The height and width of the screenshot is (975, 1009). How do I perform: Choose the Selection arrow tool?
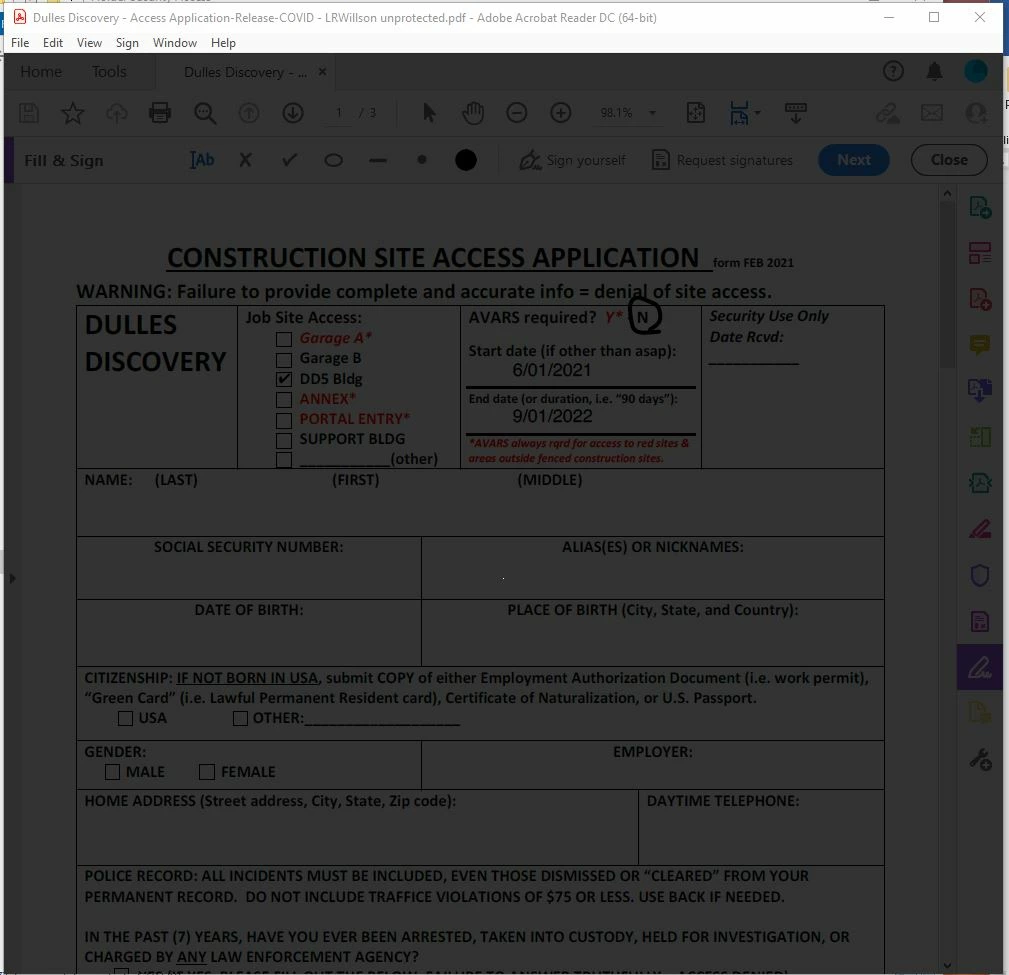(429, 113)
